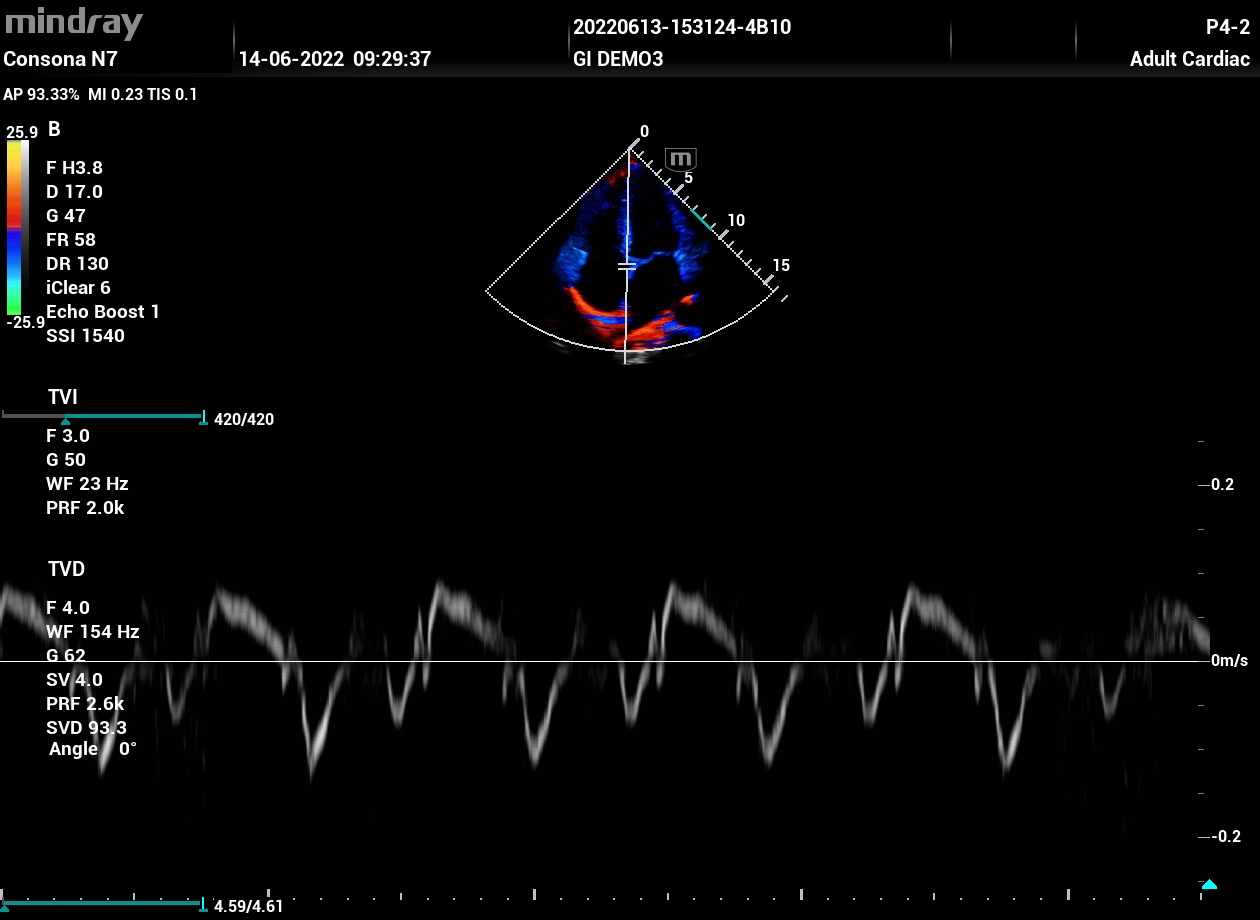Click the color Doppler sector image
The height and width of the screenshot is (920, 1260).
[628, 270]
